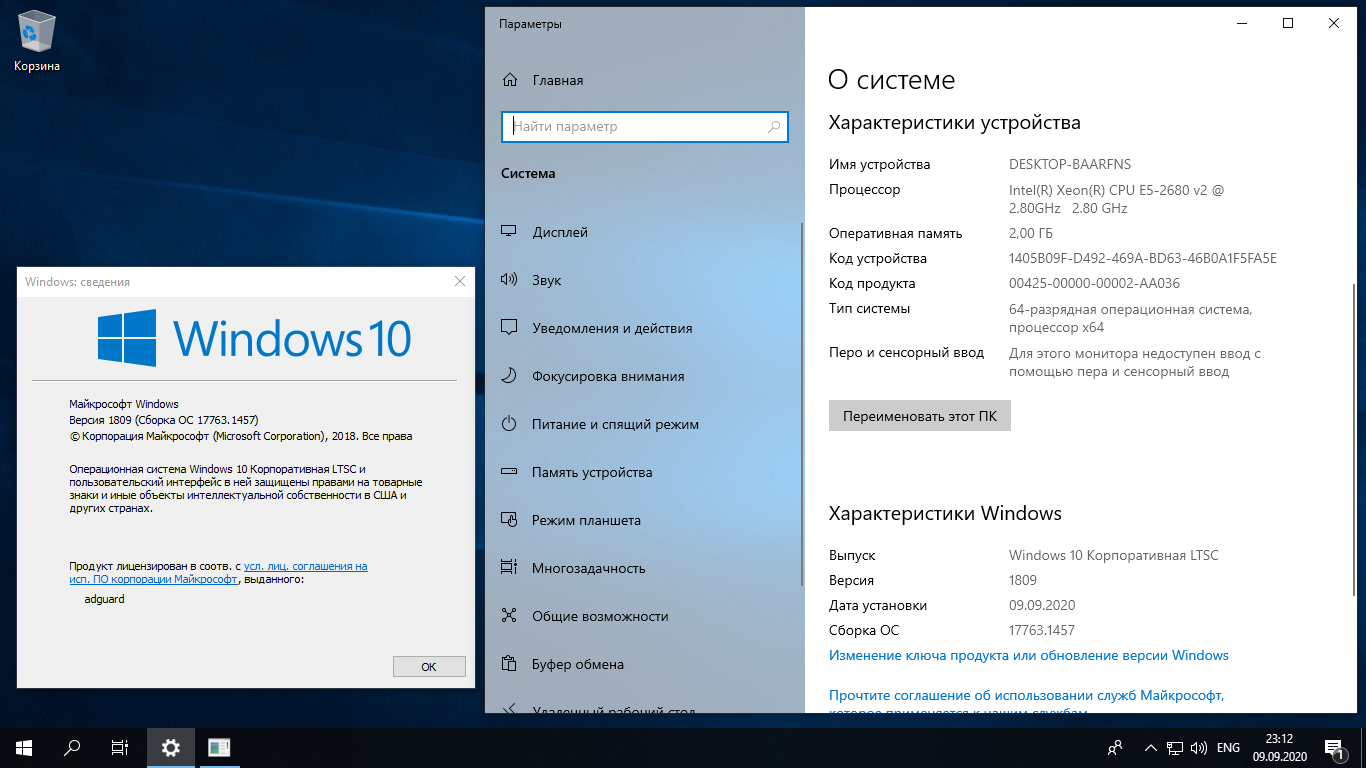Click OK in Windows: сведения dialog
Image resolution: width=1366 pixels, height=768 pixels.
click(429, 666)
